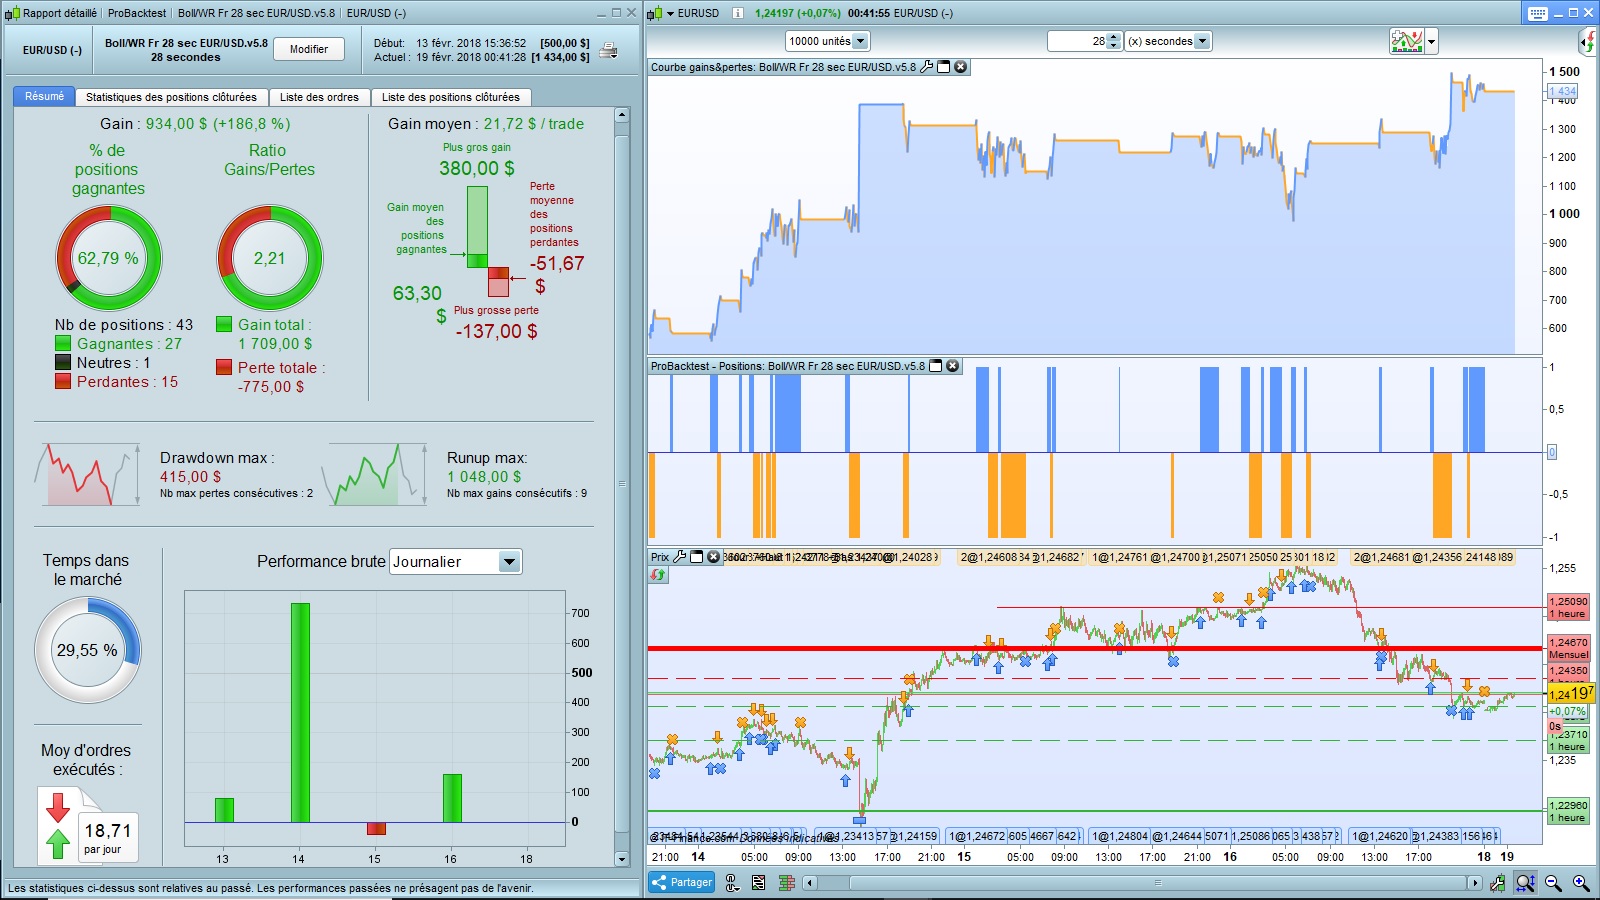Zoom in the chart with plus magnifier
The width and height of the screenshot is (1600, 900).
pyautogui.click(x=1581, y=882)
